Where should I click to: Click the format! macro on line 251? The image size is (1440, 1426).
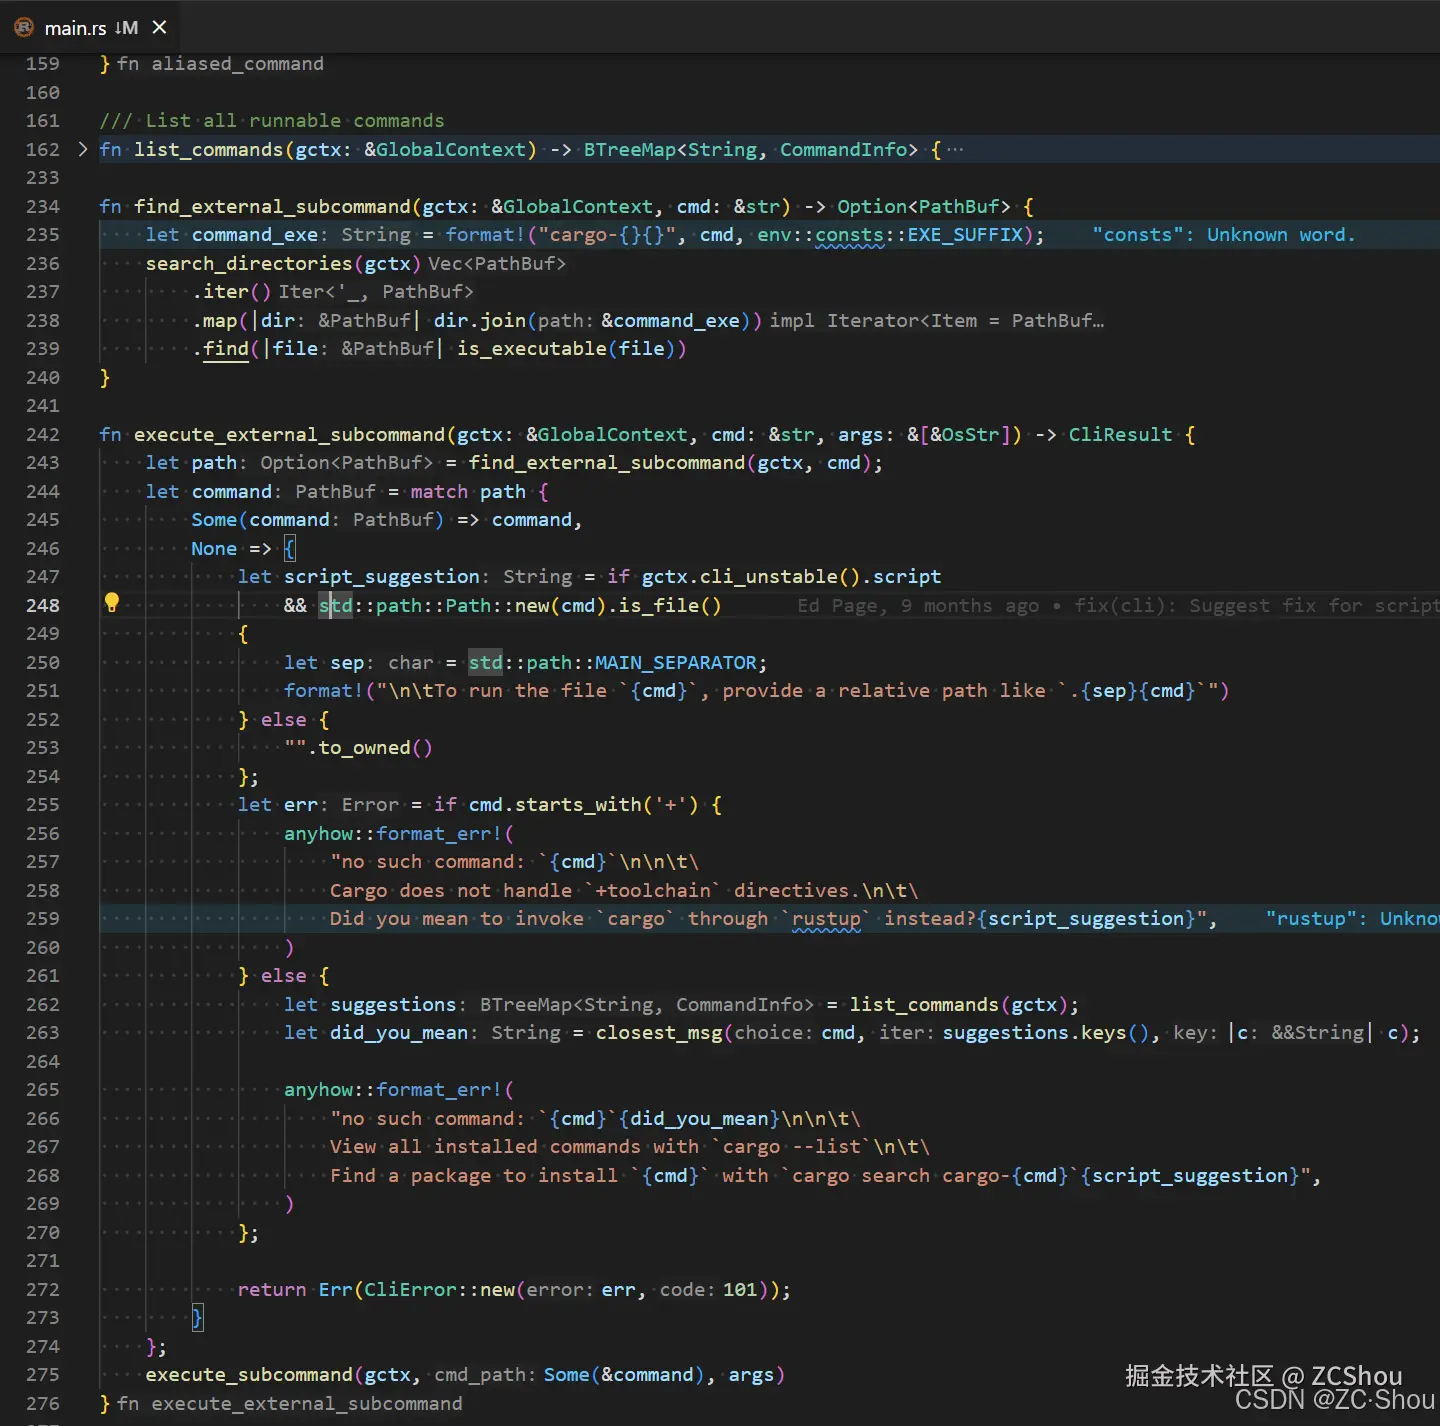(324, 691)
